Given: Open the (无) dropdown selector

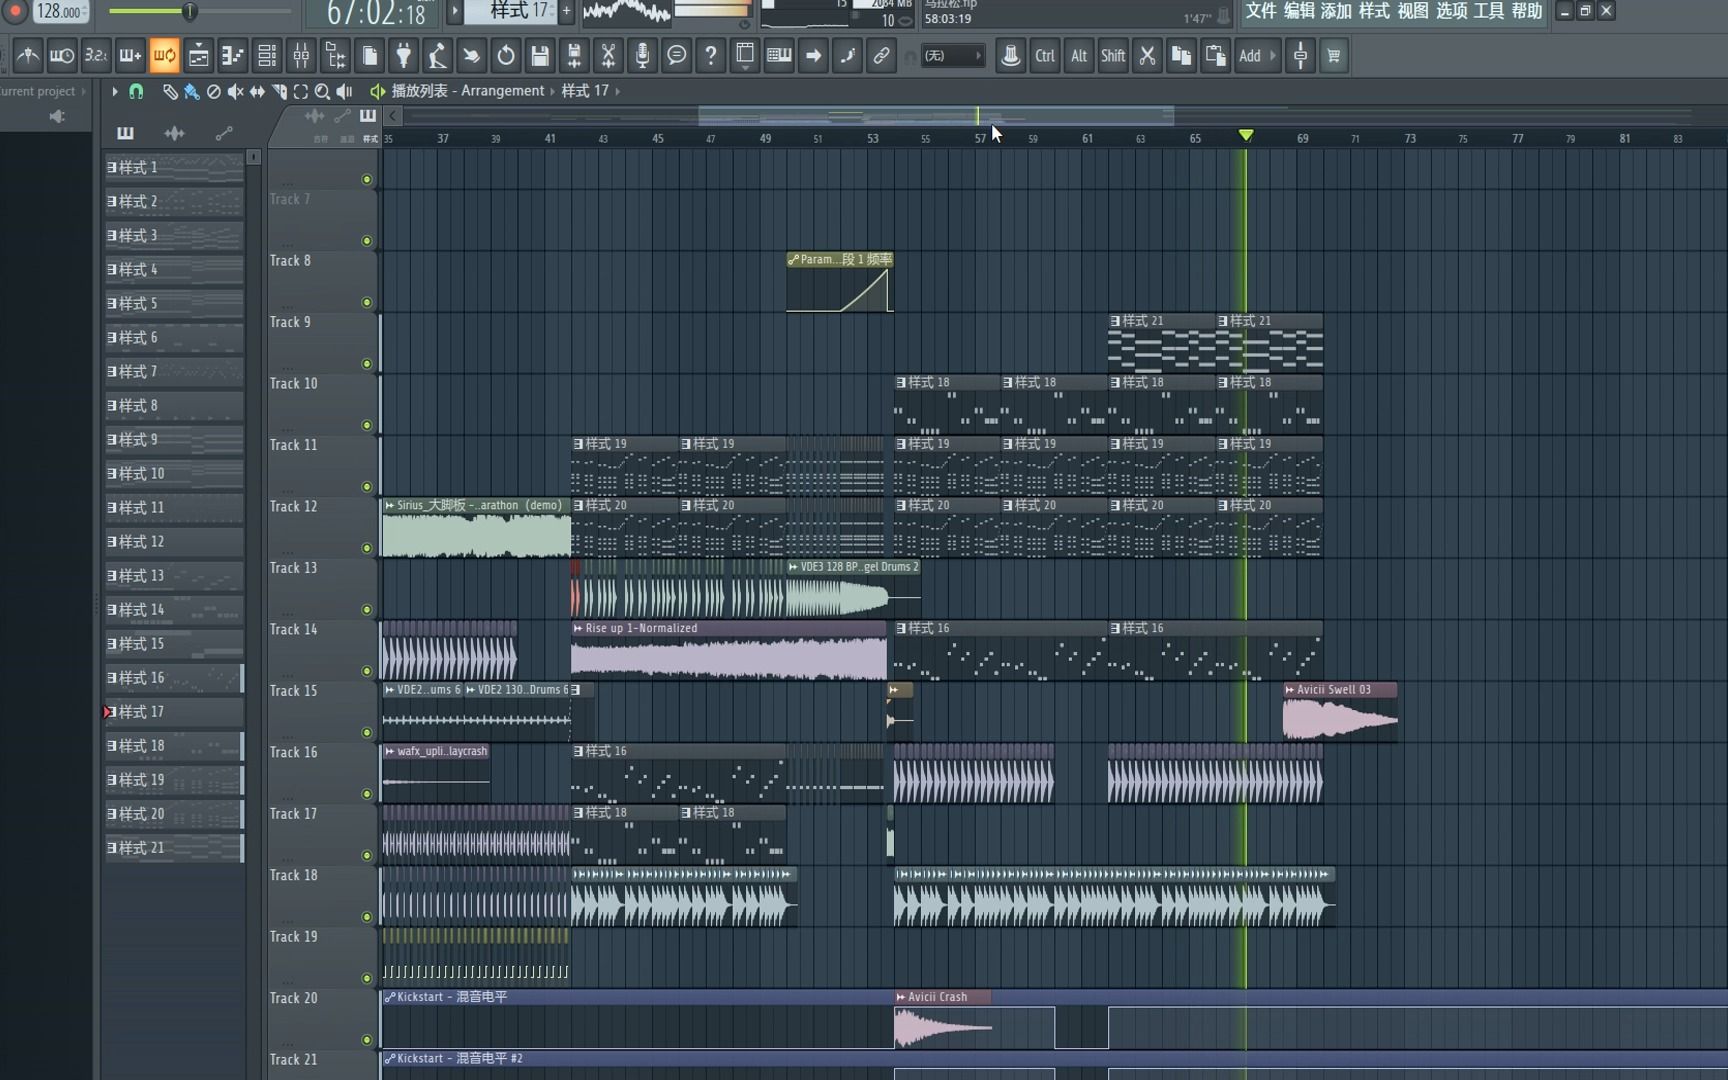Looking at the screenshot, I should (x=952, y=56).
